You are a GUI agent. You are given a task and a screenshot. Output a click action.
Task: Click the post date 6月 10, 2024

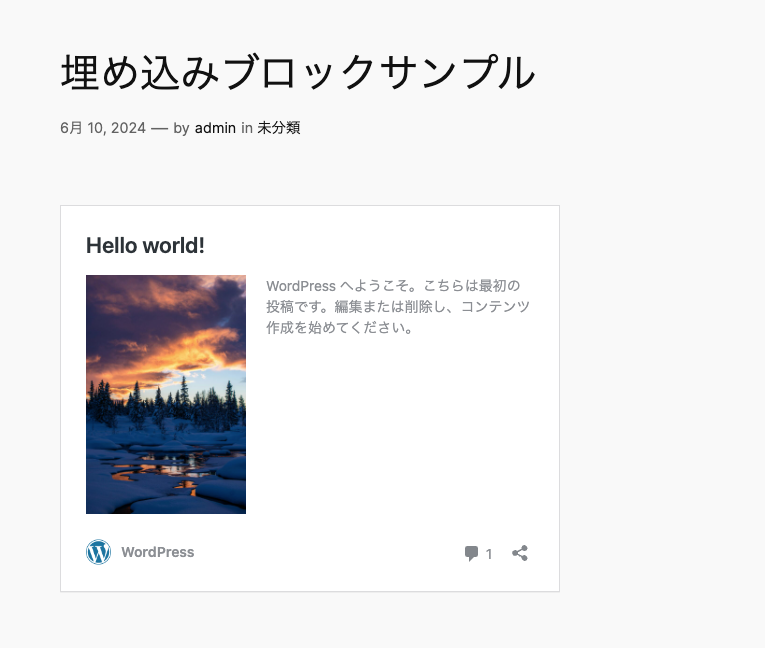tap(103, 128)
